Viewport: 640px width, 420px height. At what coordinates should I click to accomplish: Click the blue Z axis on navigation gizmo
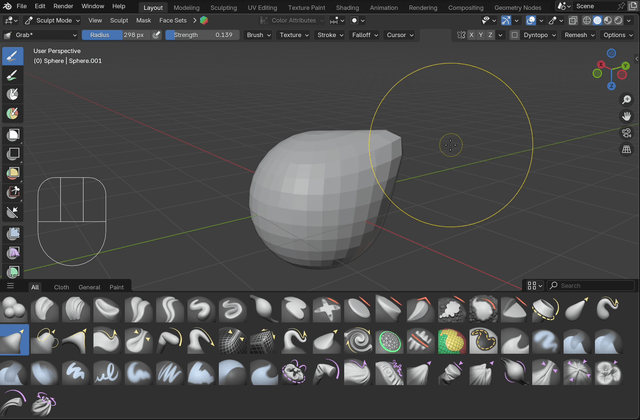[611, 86]
